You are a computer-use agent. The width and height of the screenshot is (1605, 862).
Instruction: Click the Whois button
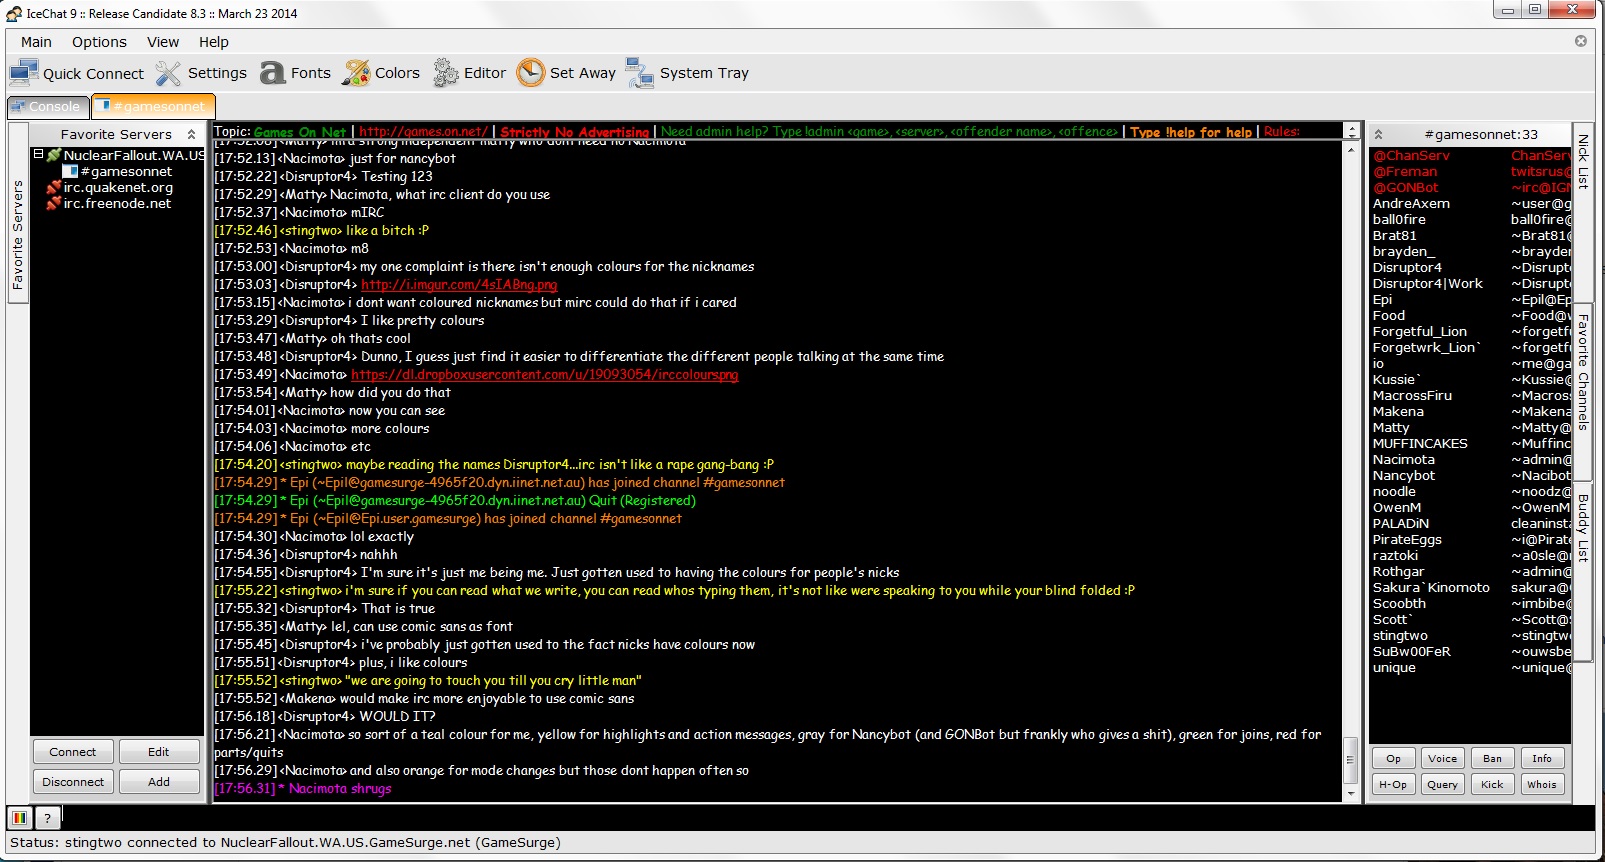[1541, 785]
